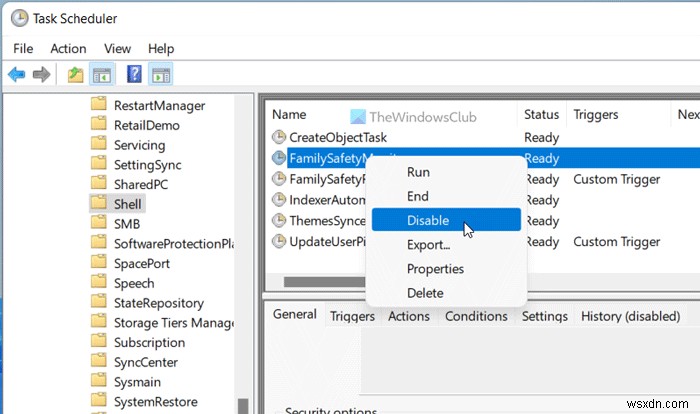
Task: Click the IndexerAutomatic task clock icon
Action: pyautogui.click(x=279, y=200)
